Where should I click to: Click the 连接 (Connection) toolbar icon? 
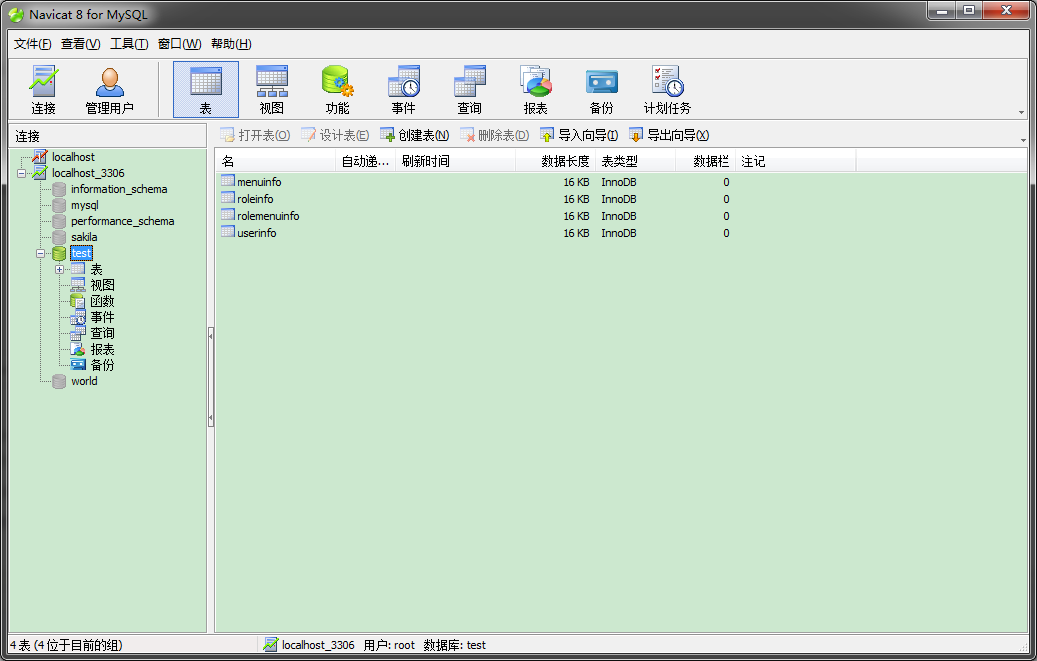click(44, 90)
